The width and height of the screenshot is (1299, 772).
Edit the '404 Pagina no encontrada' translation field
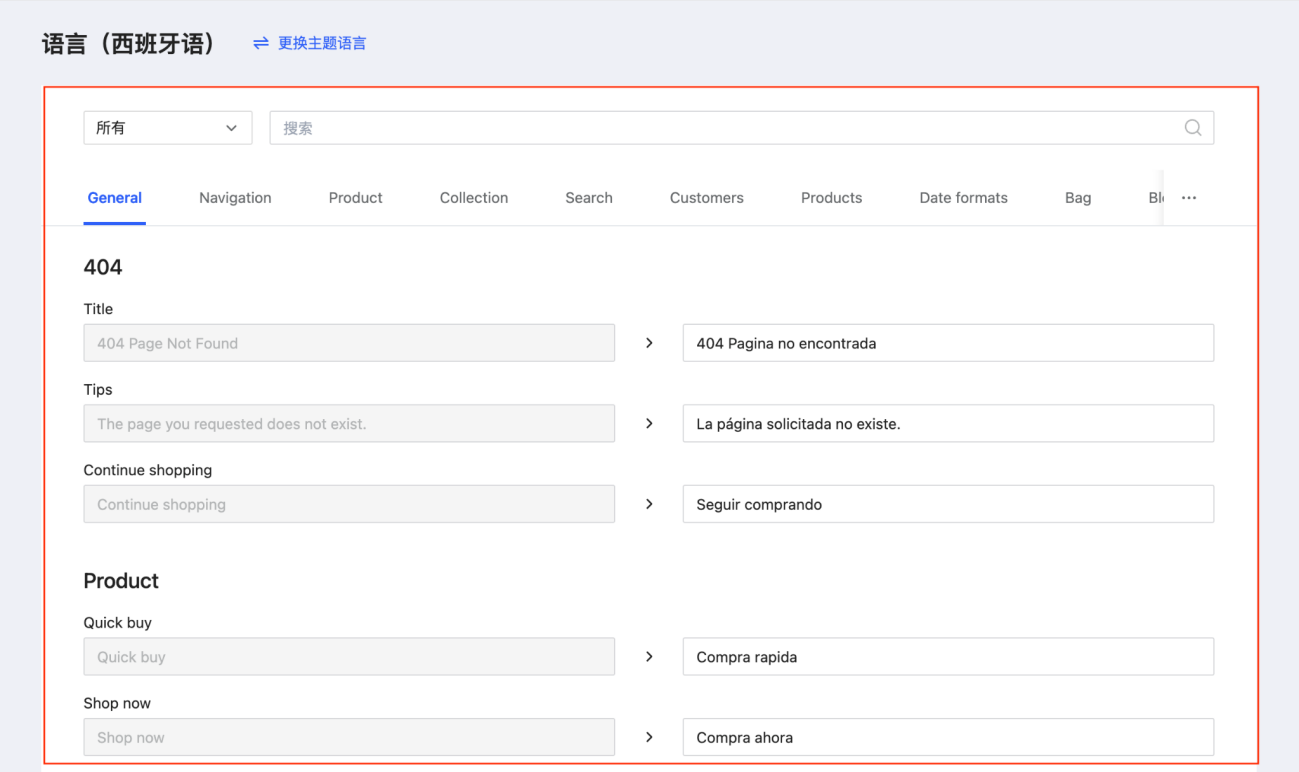(x=947, y=343)
